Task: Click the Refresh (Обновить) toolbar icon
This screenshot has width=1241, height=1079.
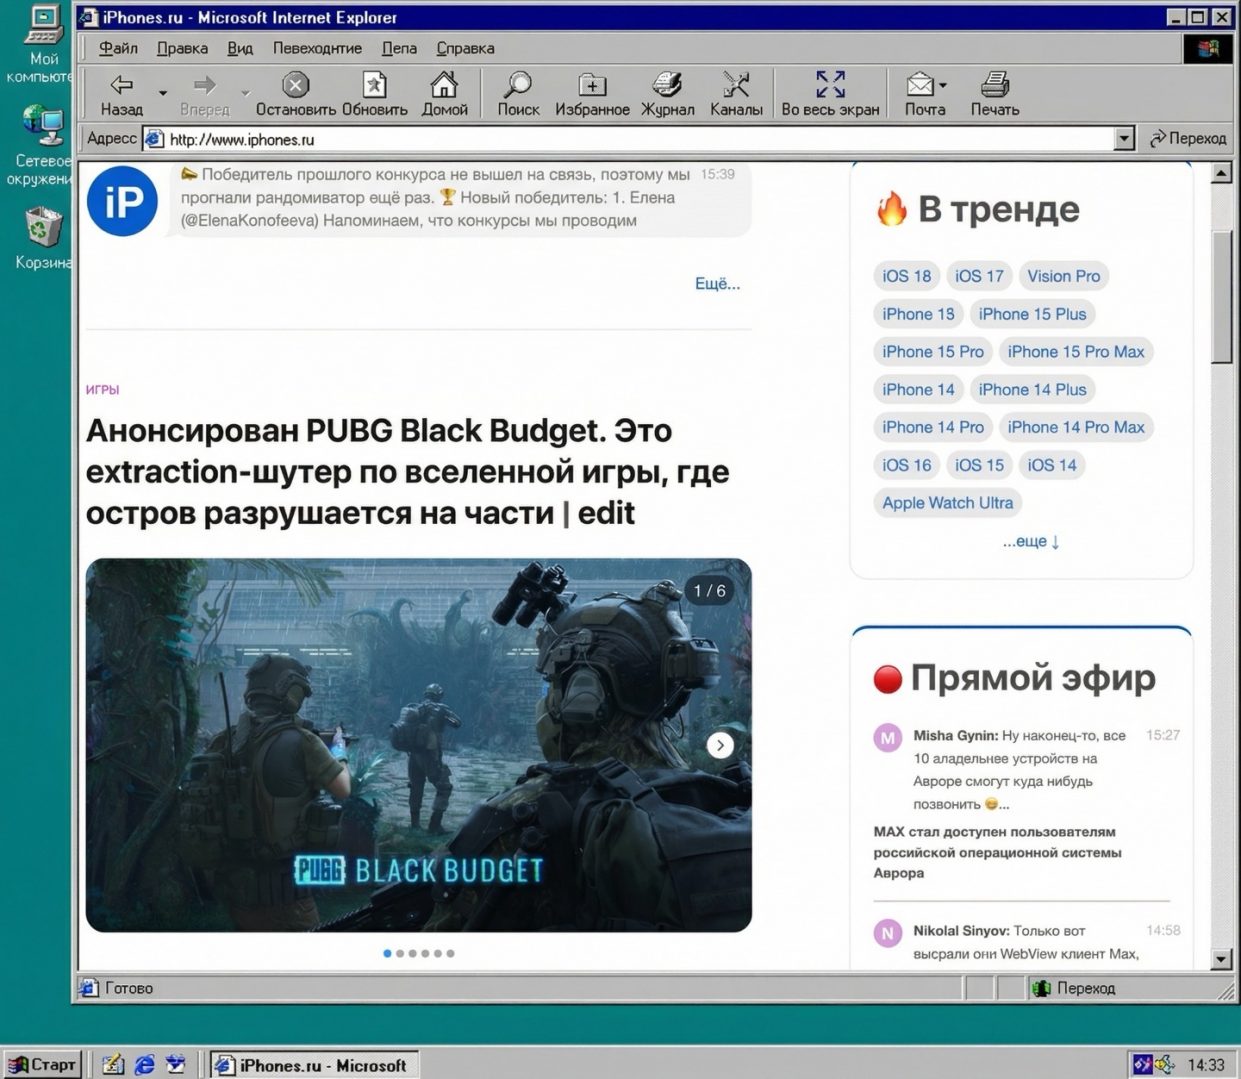Action: [374, 86]
